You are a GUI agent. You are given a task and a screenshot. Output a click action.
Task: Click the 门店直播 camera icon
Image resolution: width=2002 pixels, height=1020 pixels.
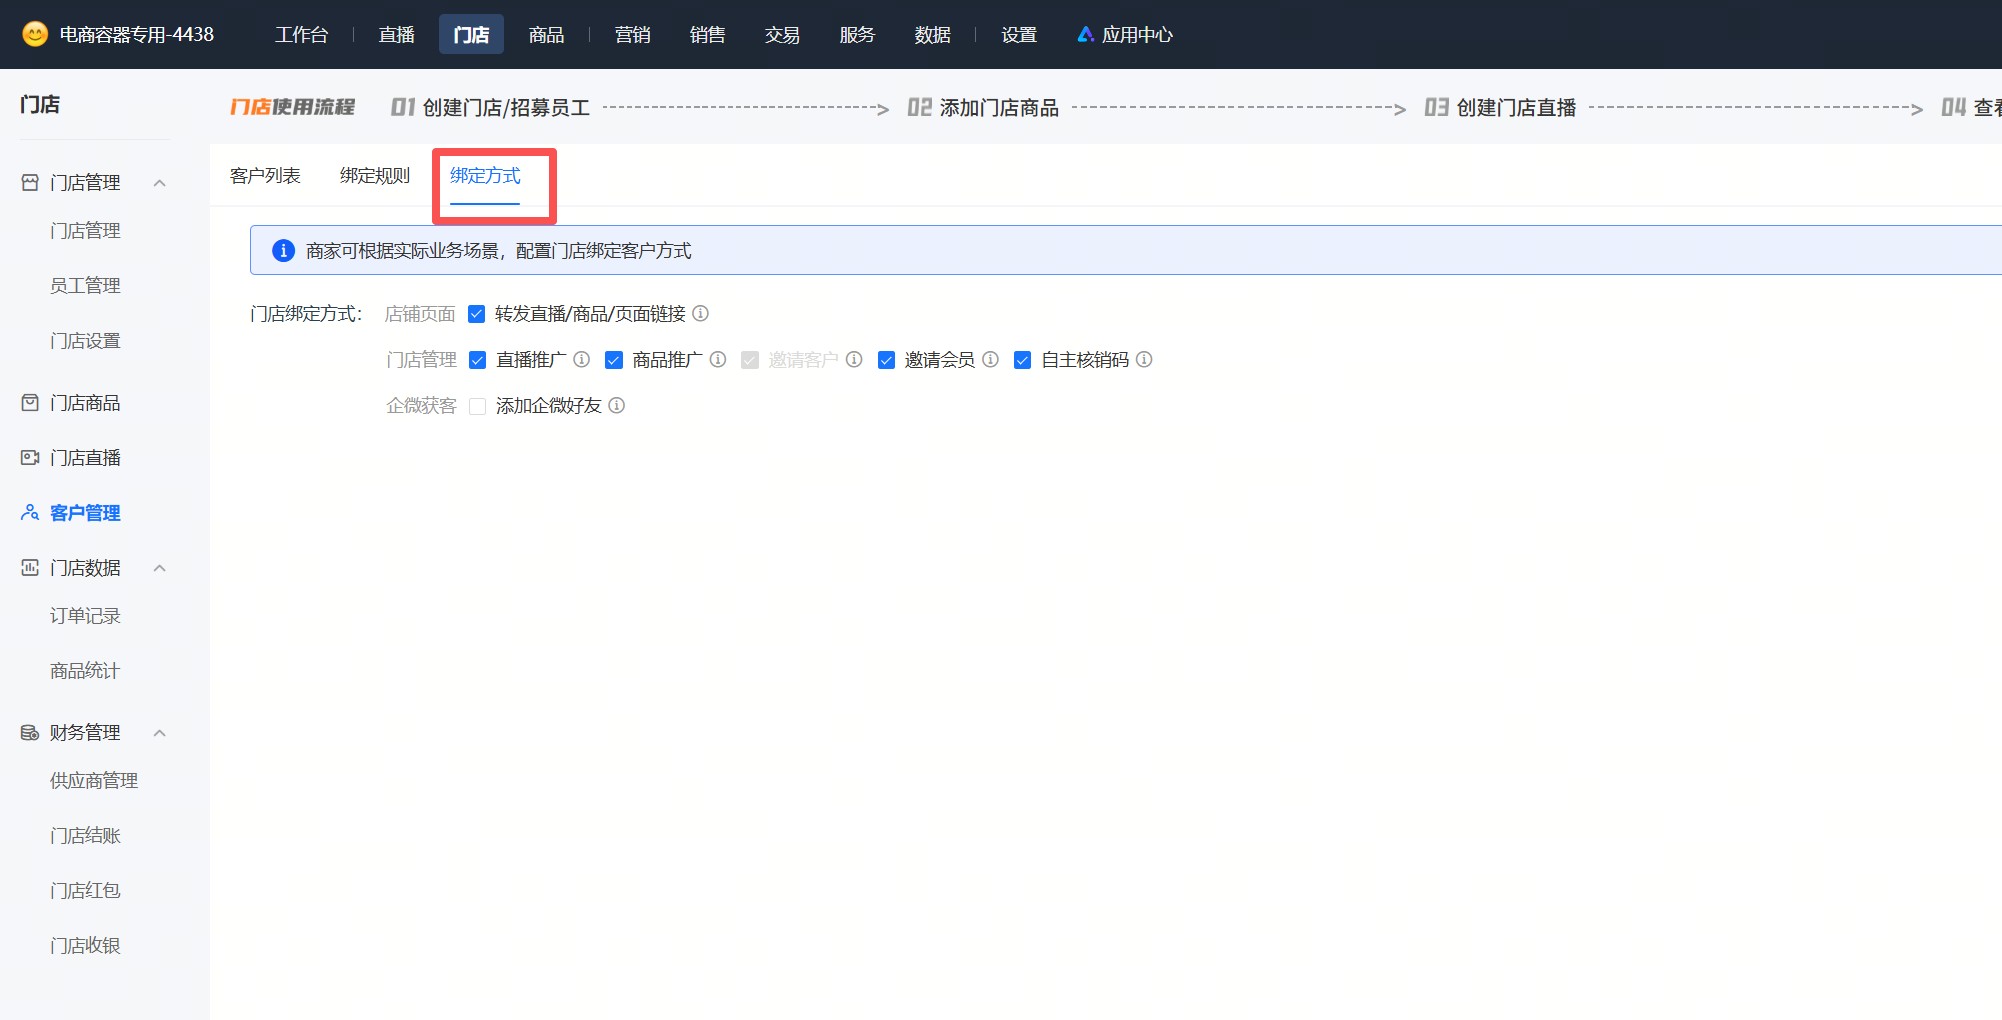30,458
